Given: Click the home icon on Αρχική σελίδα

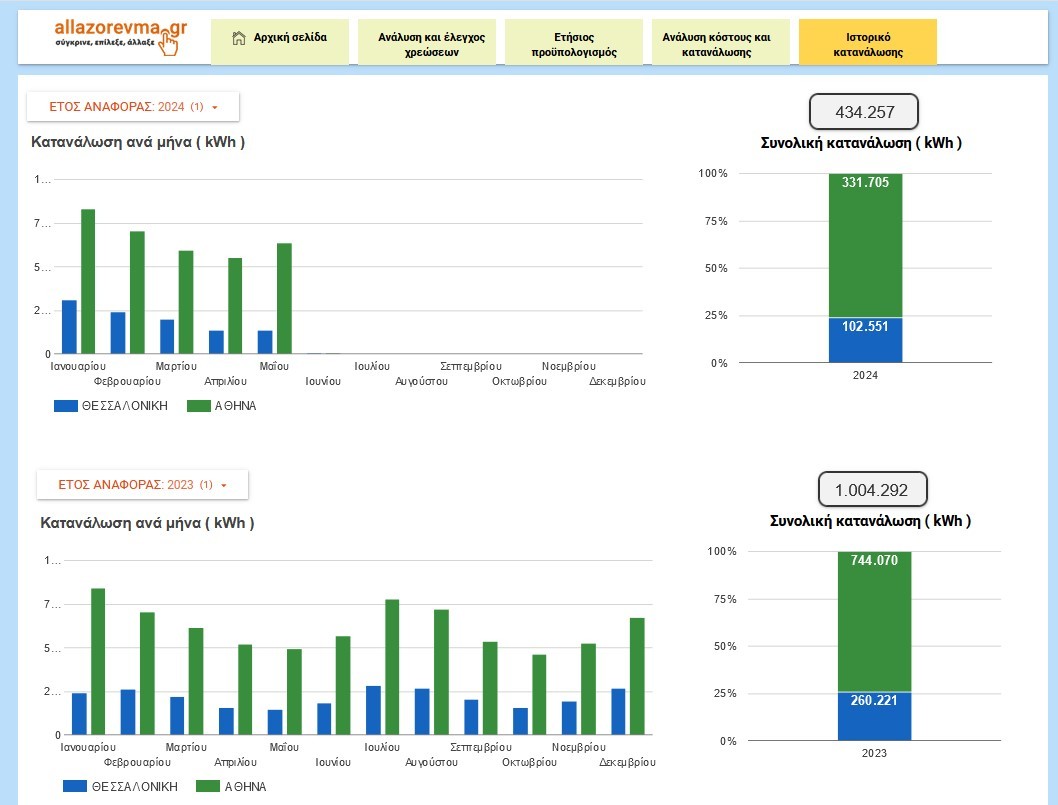Looking at the screenshot, I should coord(238,39).
